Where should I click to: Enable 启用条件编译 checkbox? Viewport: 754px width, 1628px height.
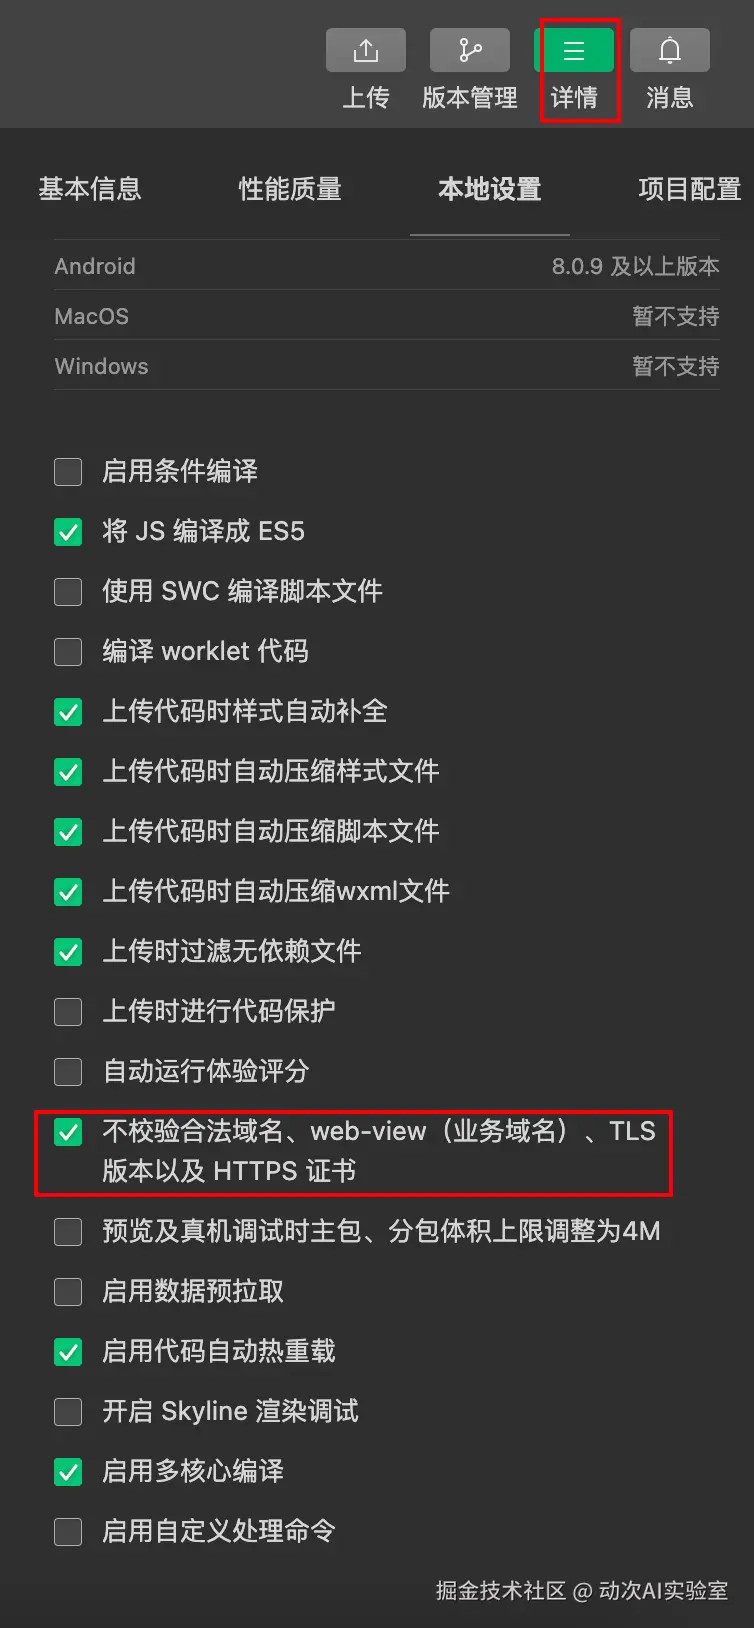(x=68, y=471)
